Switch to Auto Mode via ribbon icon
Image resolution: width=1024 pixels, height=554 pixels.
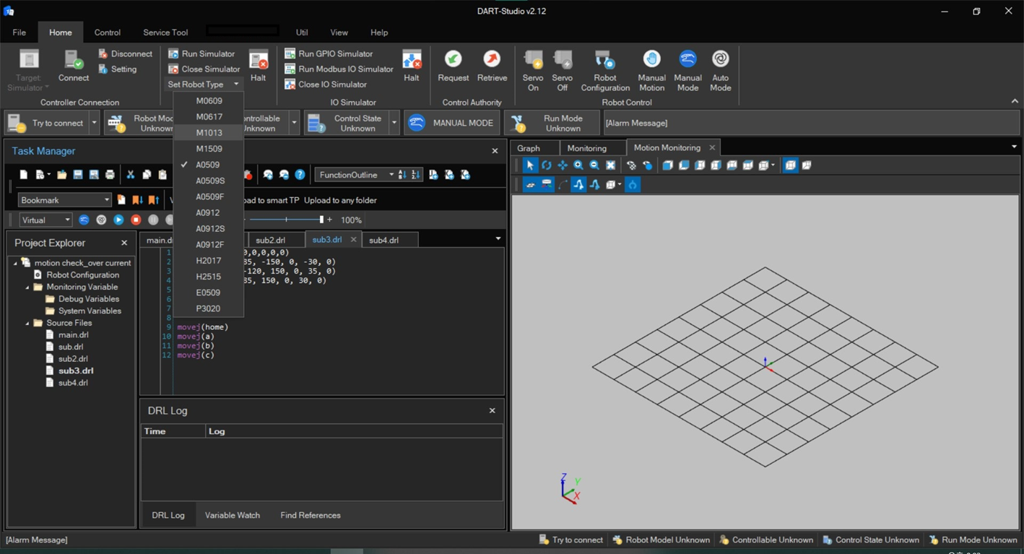pos(720,59)
